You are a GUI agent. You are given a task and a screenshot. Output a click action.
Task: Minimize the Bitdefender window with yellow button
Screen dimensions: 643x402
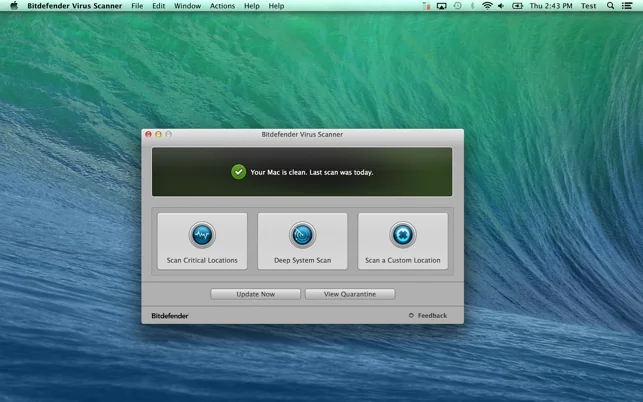click(158, 134)
